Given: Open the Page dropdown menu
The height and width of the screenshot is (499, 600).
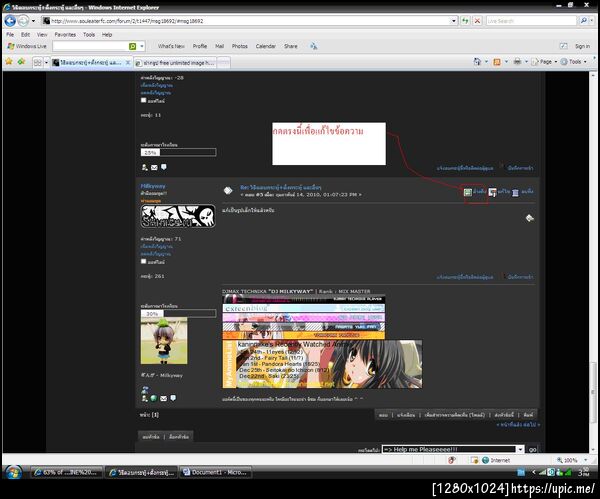Looking at the screenshot, I should (x=544, y=62).
